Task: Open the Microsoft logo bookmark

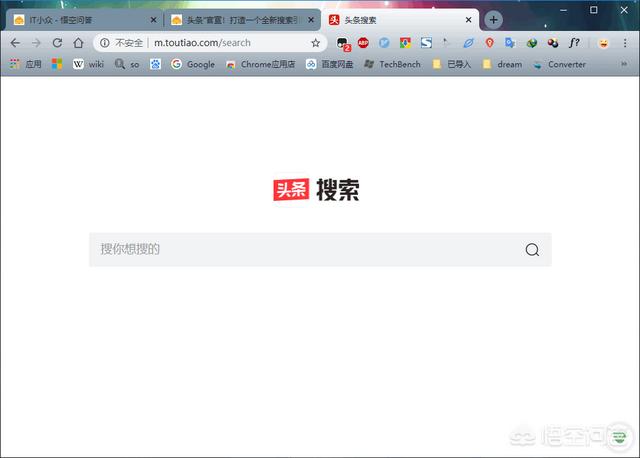Action: click(x=57, y=64)
